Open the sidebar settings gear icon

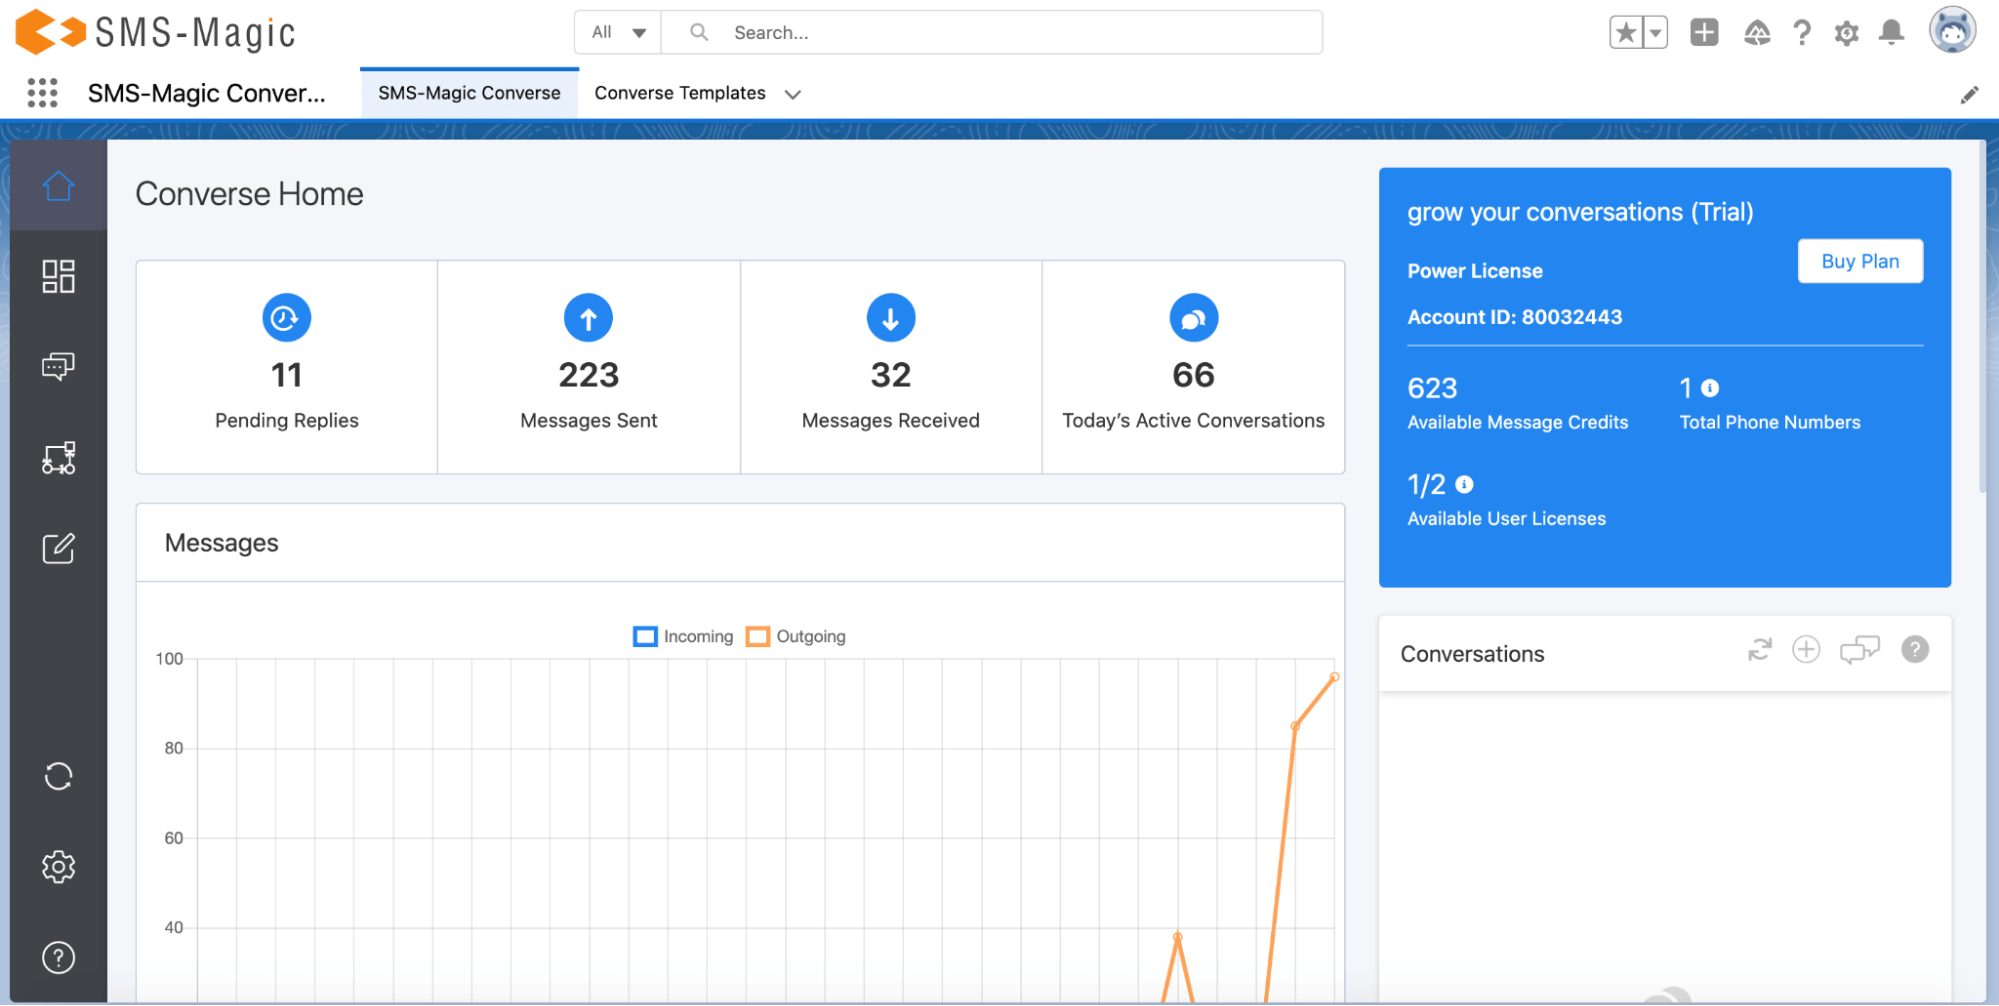[58, 867]
